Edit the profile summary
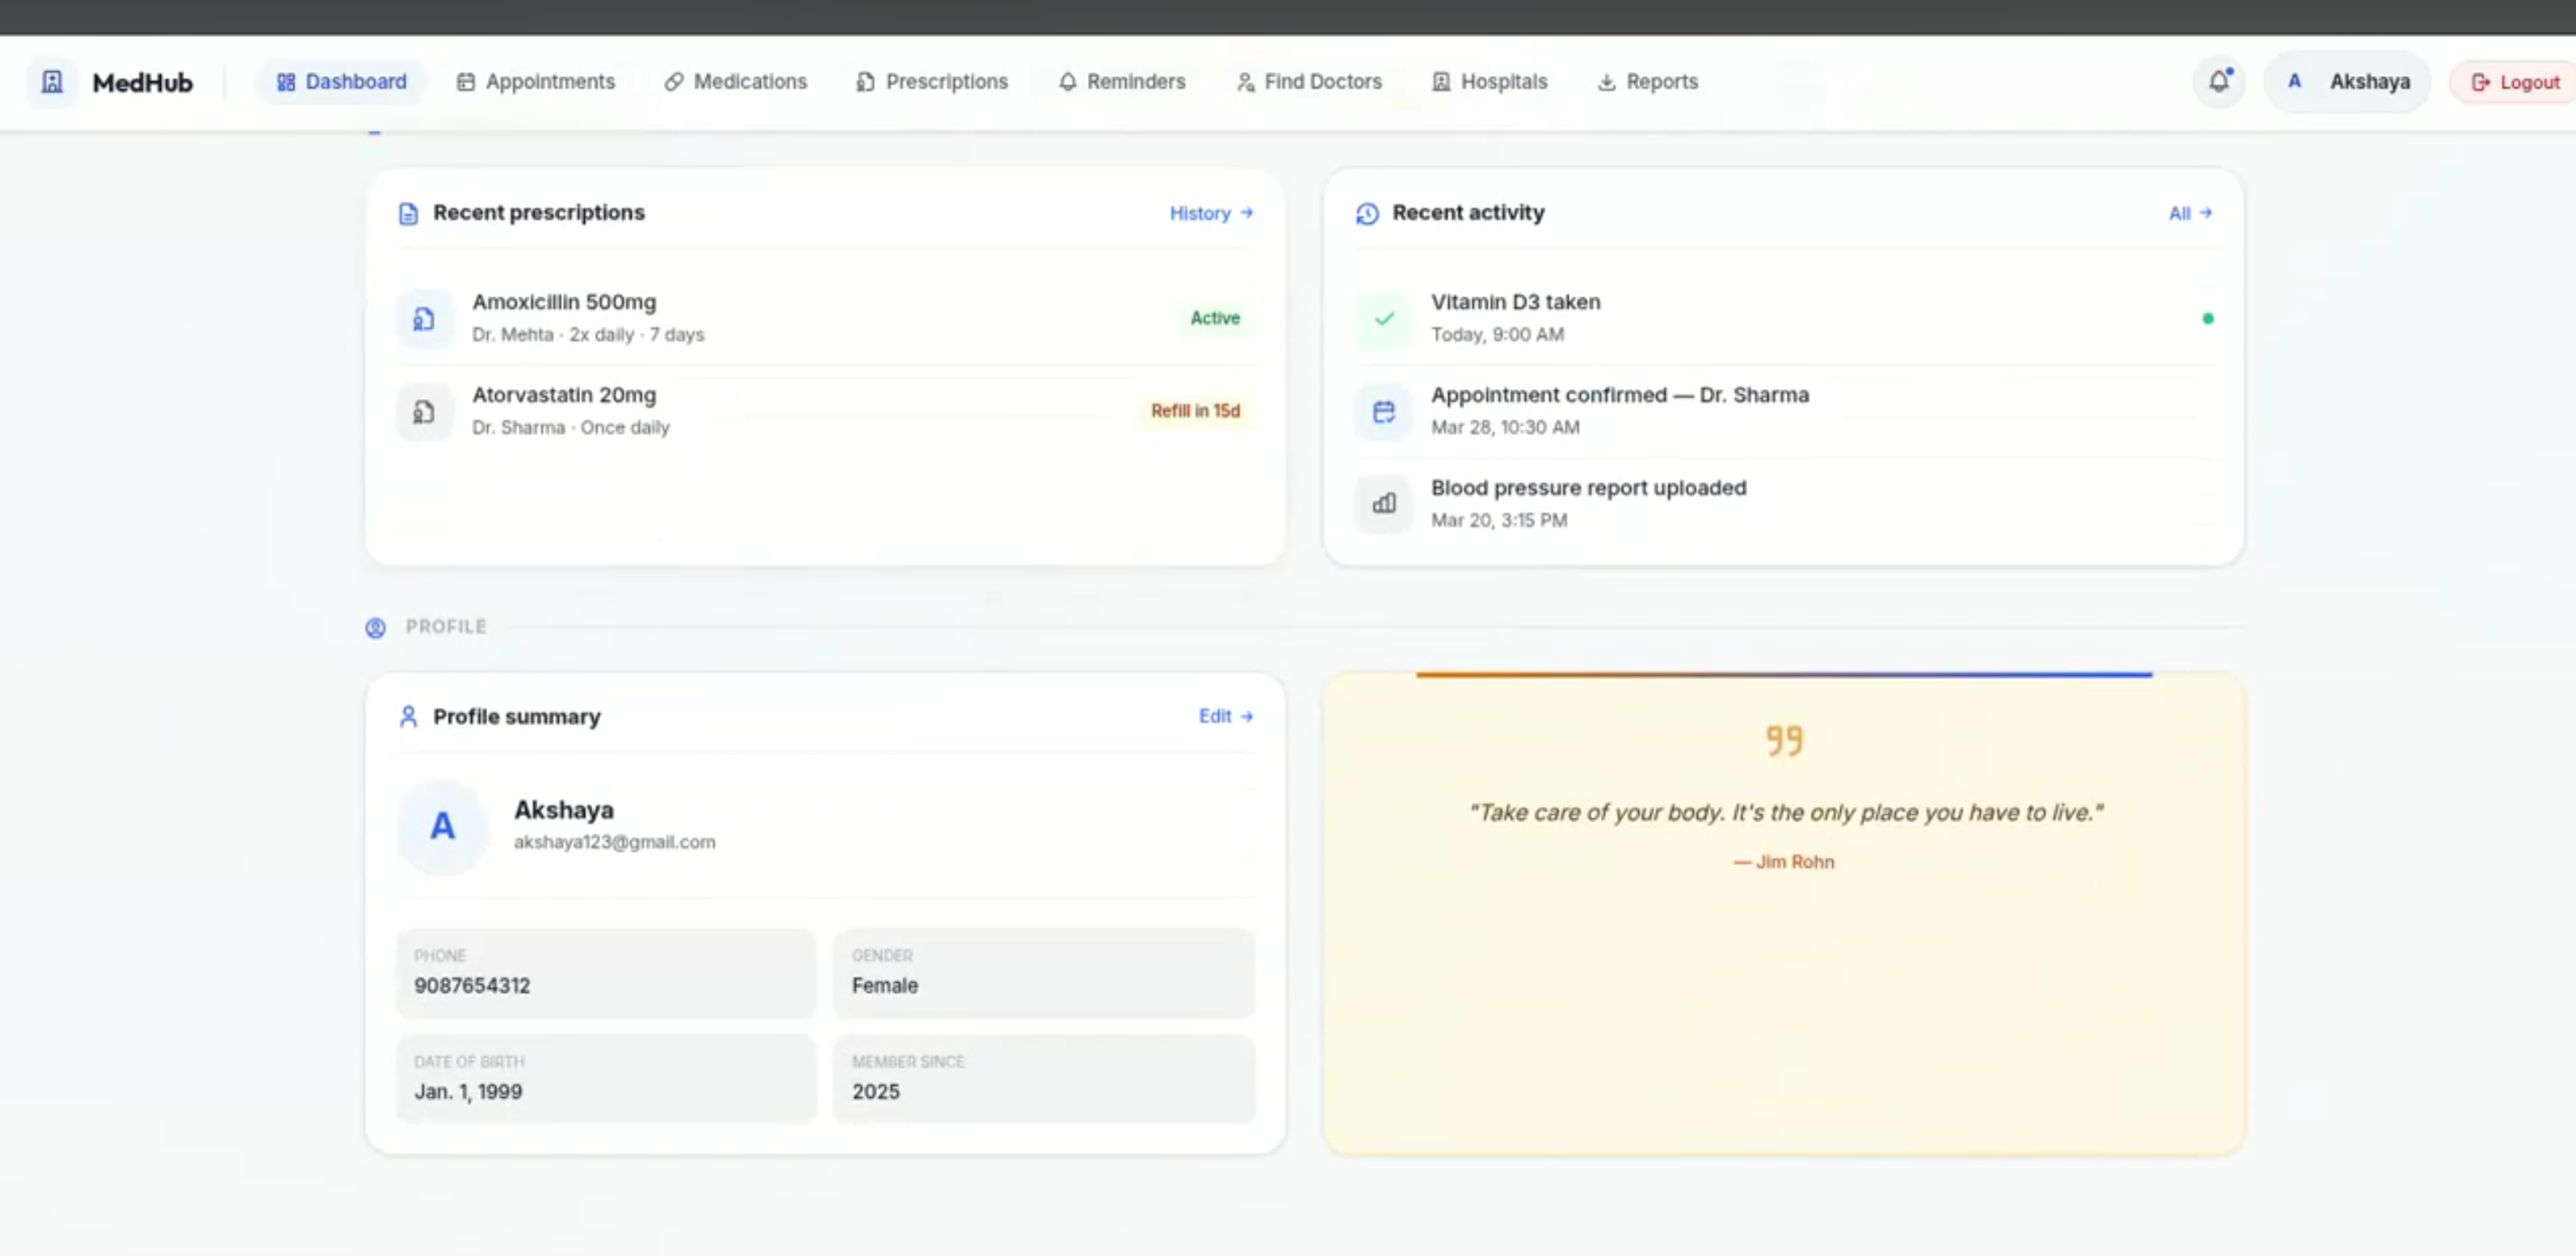Screen dimensions: 2576x1256 1226,716
